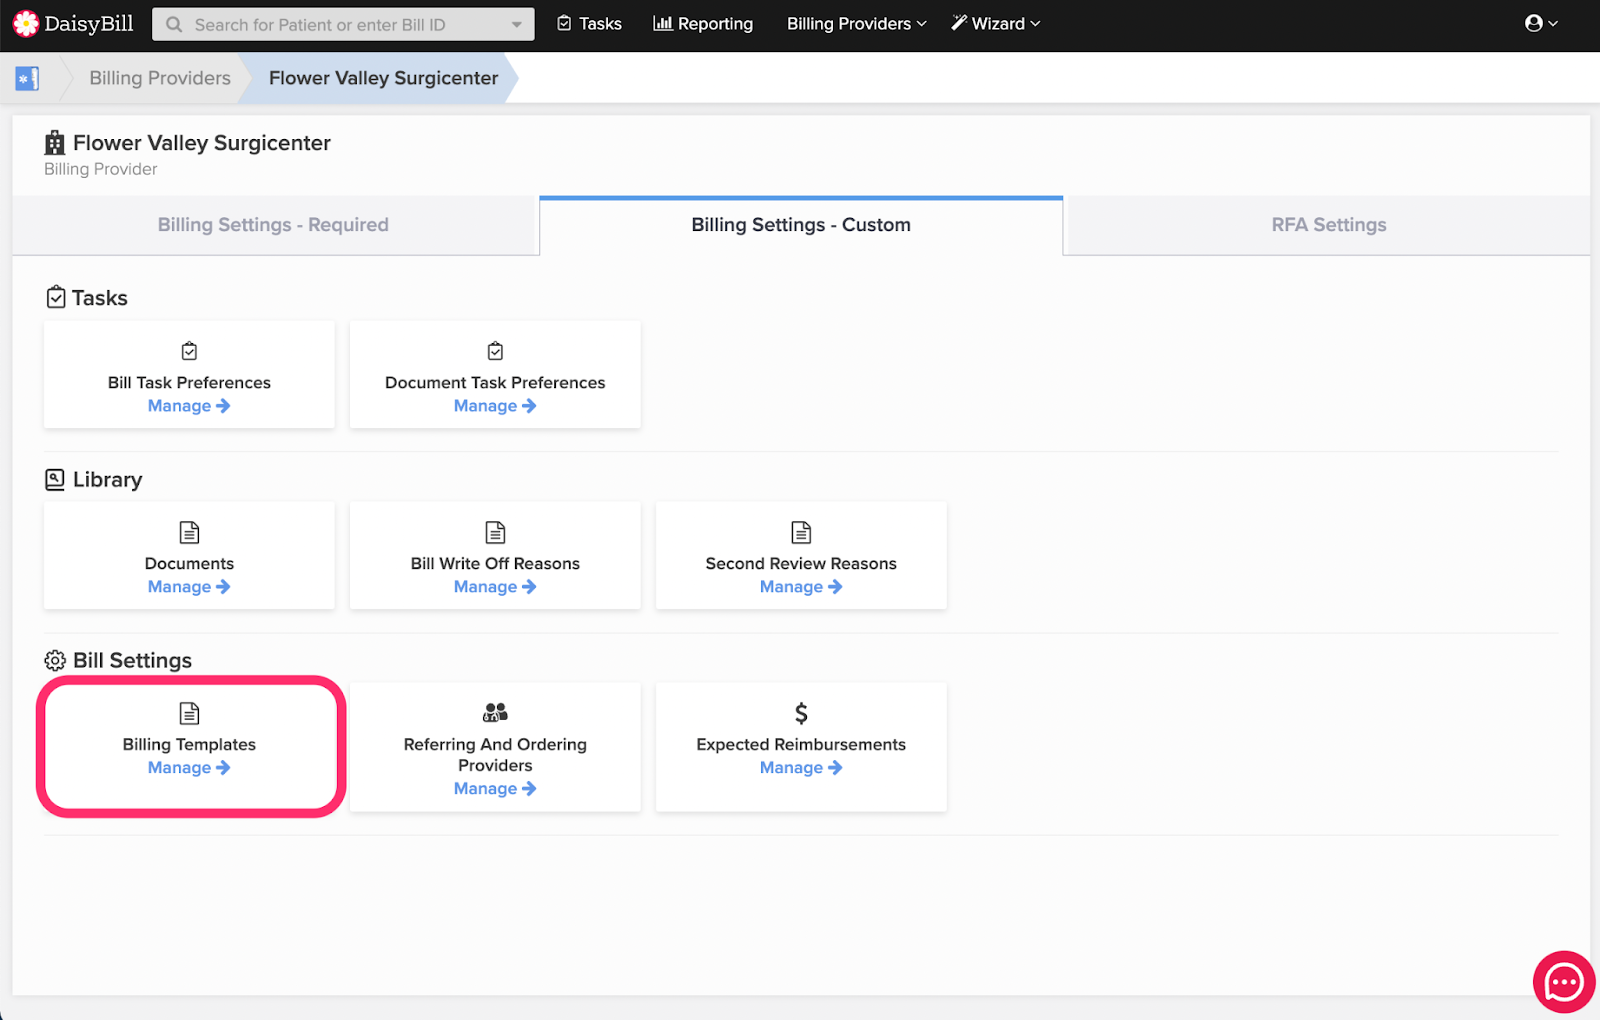
Task: Manage Bill Write Off Reasons
Action: (495, 587)
